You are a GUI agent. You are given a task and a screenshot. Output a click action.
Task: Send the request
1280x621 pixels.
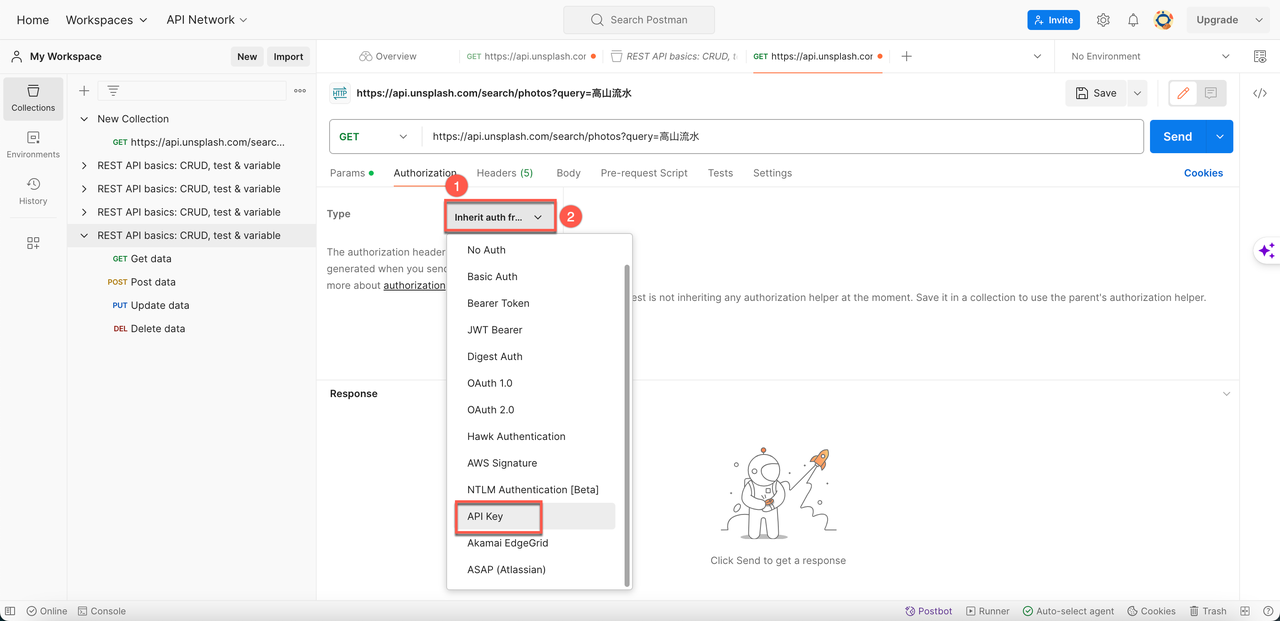coord(1178,137)
